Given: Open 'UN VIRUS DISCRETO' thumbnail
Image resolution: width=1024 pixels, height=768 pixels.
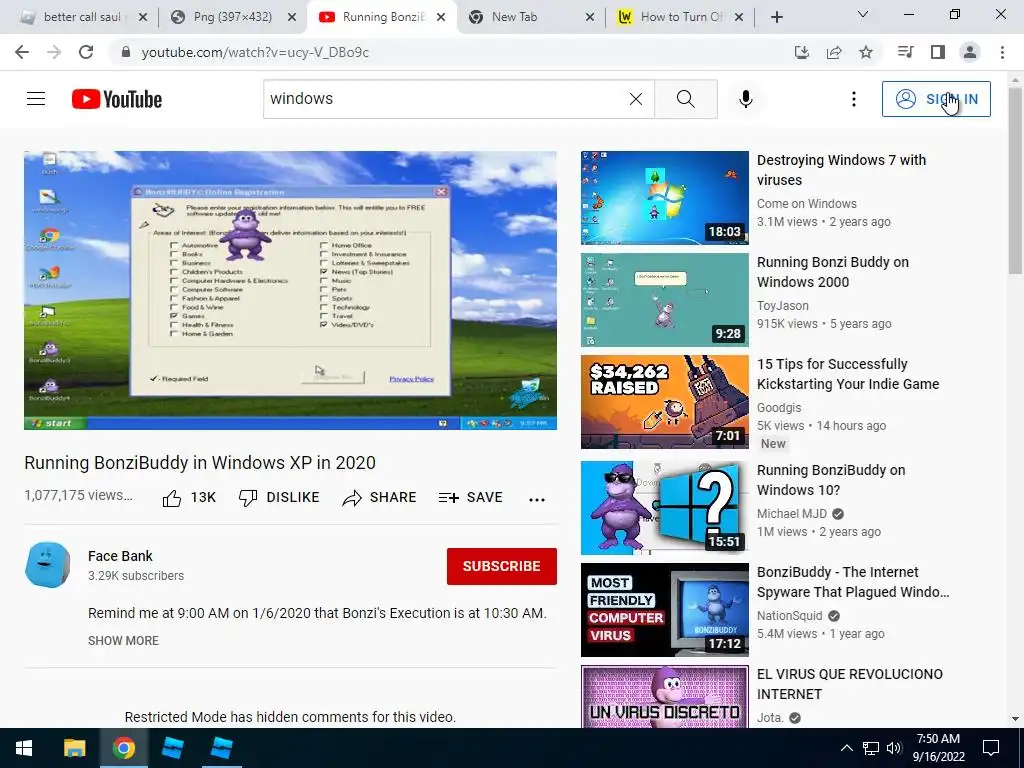Looking at the screenshot, I should click(665, 697).
